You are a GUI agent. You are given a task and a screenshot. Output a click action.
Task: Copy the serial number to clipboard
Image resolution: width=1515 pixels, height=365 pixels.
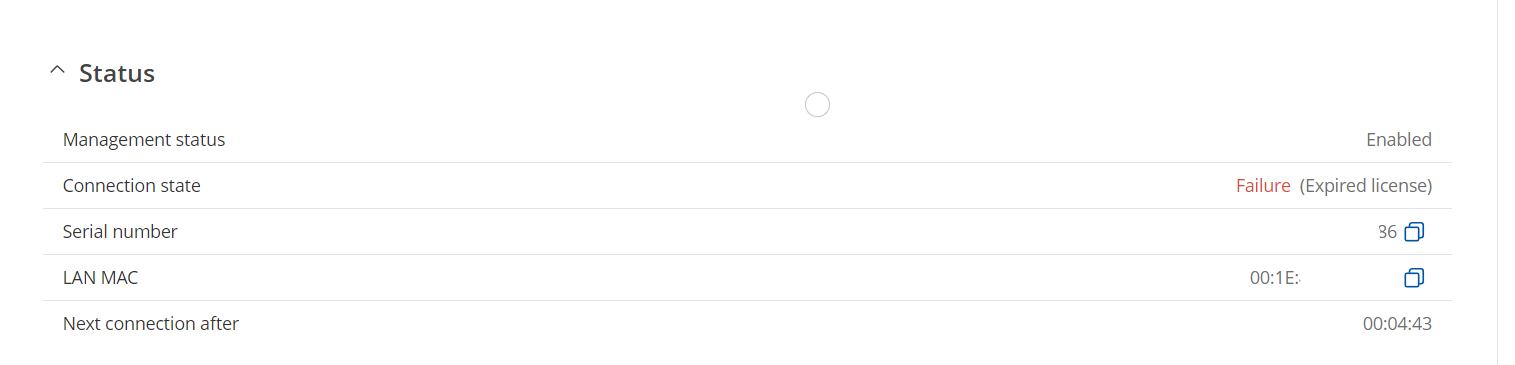[x=1414, y=232]
